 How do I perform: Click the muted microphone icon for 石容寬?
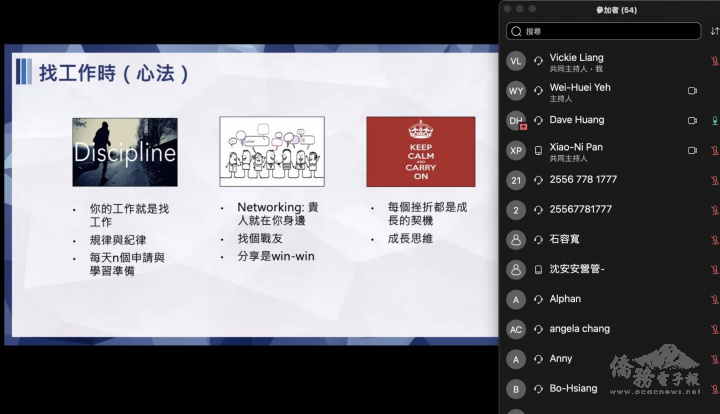(714, 240)
